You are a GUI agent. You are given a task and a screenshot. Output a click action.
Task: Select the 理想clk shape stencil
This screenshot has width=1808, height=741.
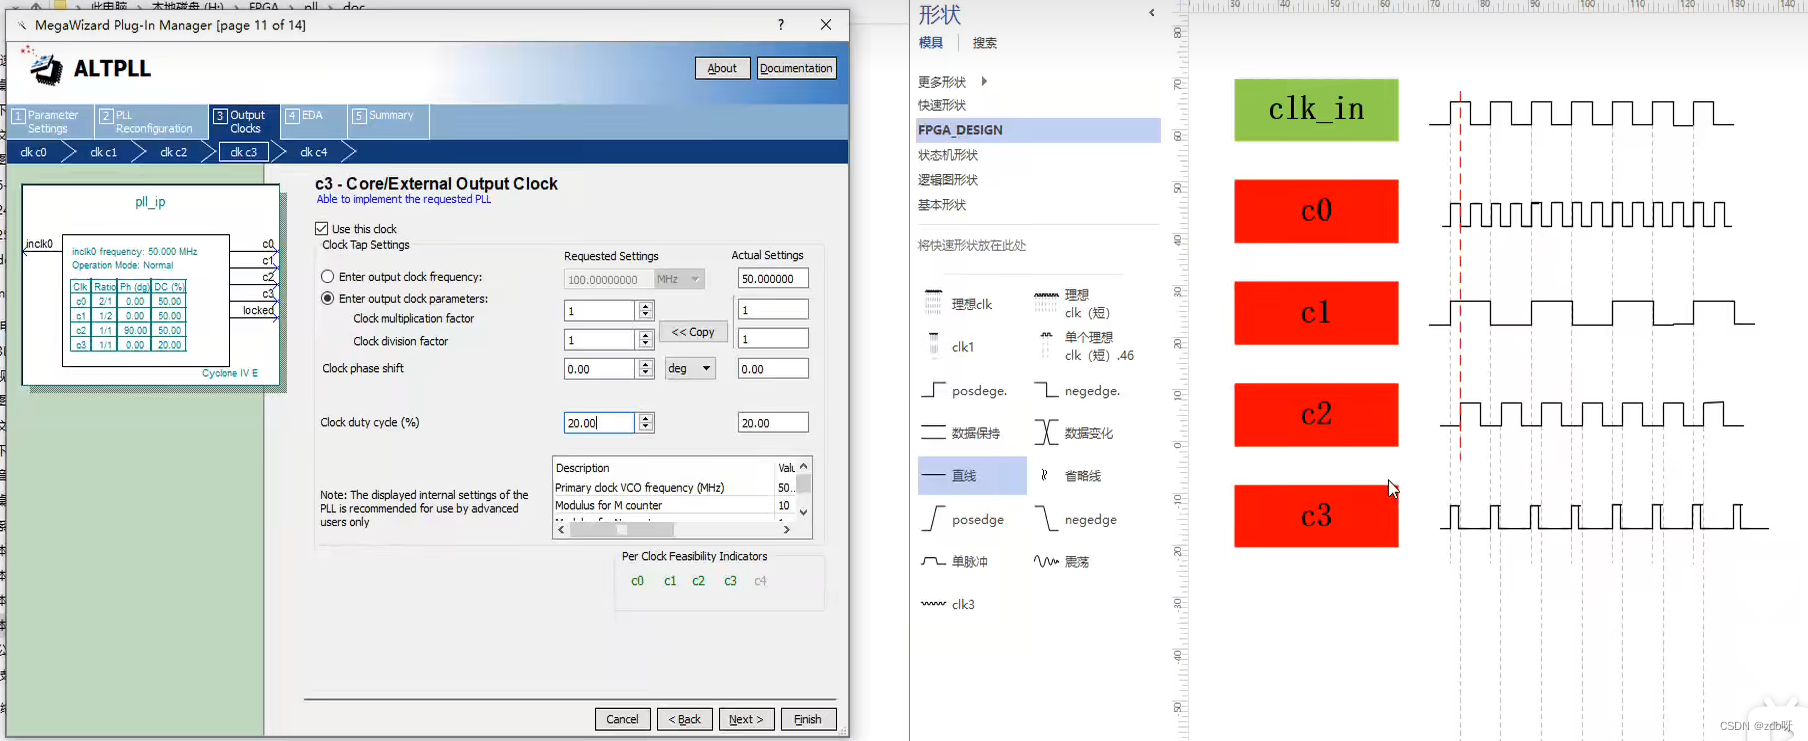957,304
